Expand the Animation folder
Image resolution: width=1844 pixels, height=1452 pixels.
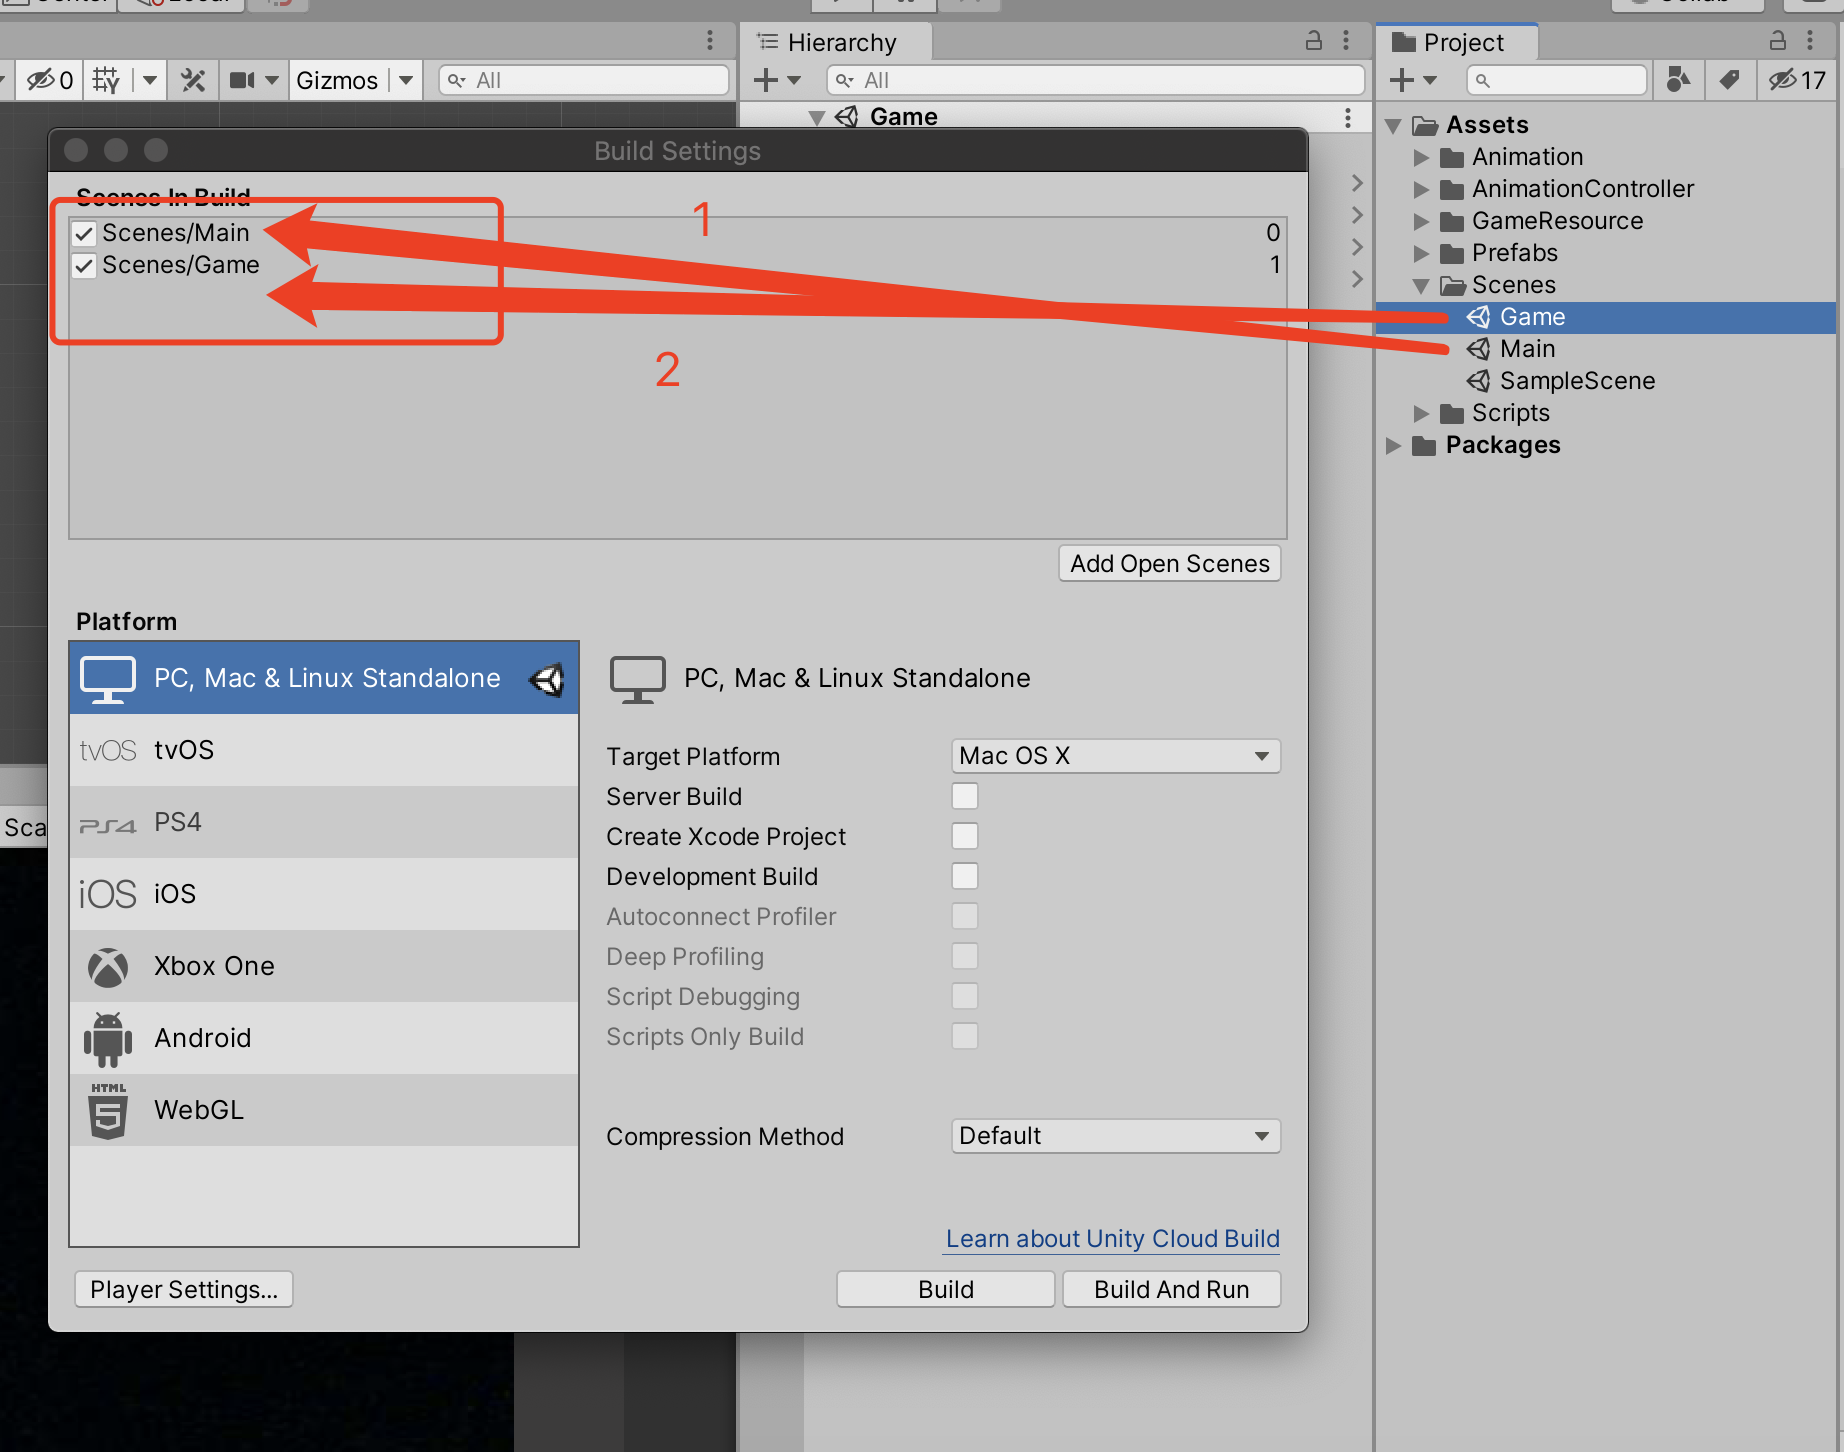(1421, 158)
